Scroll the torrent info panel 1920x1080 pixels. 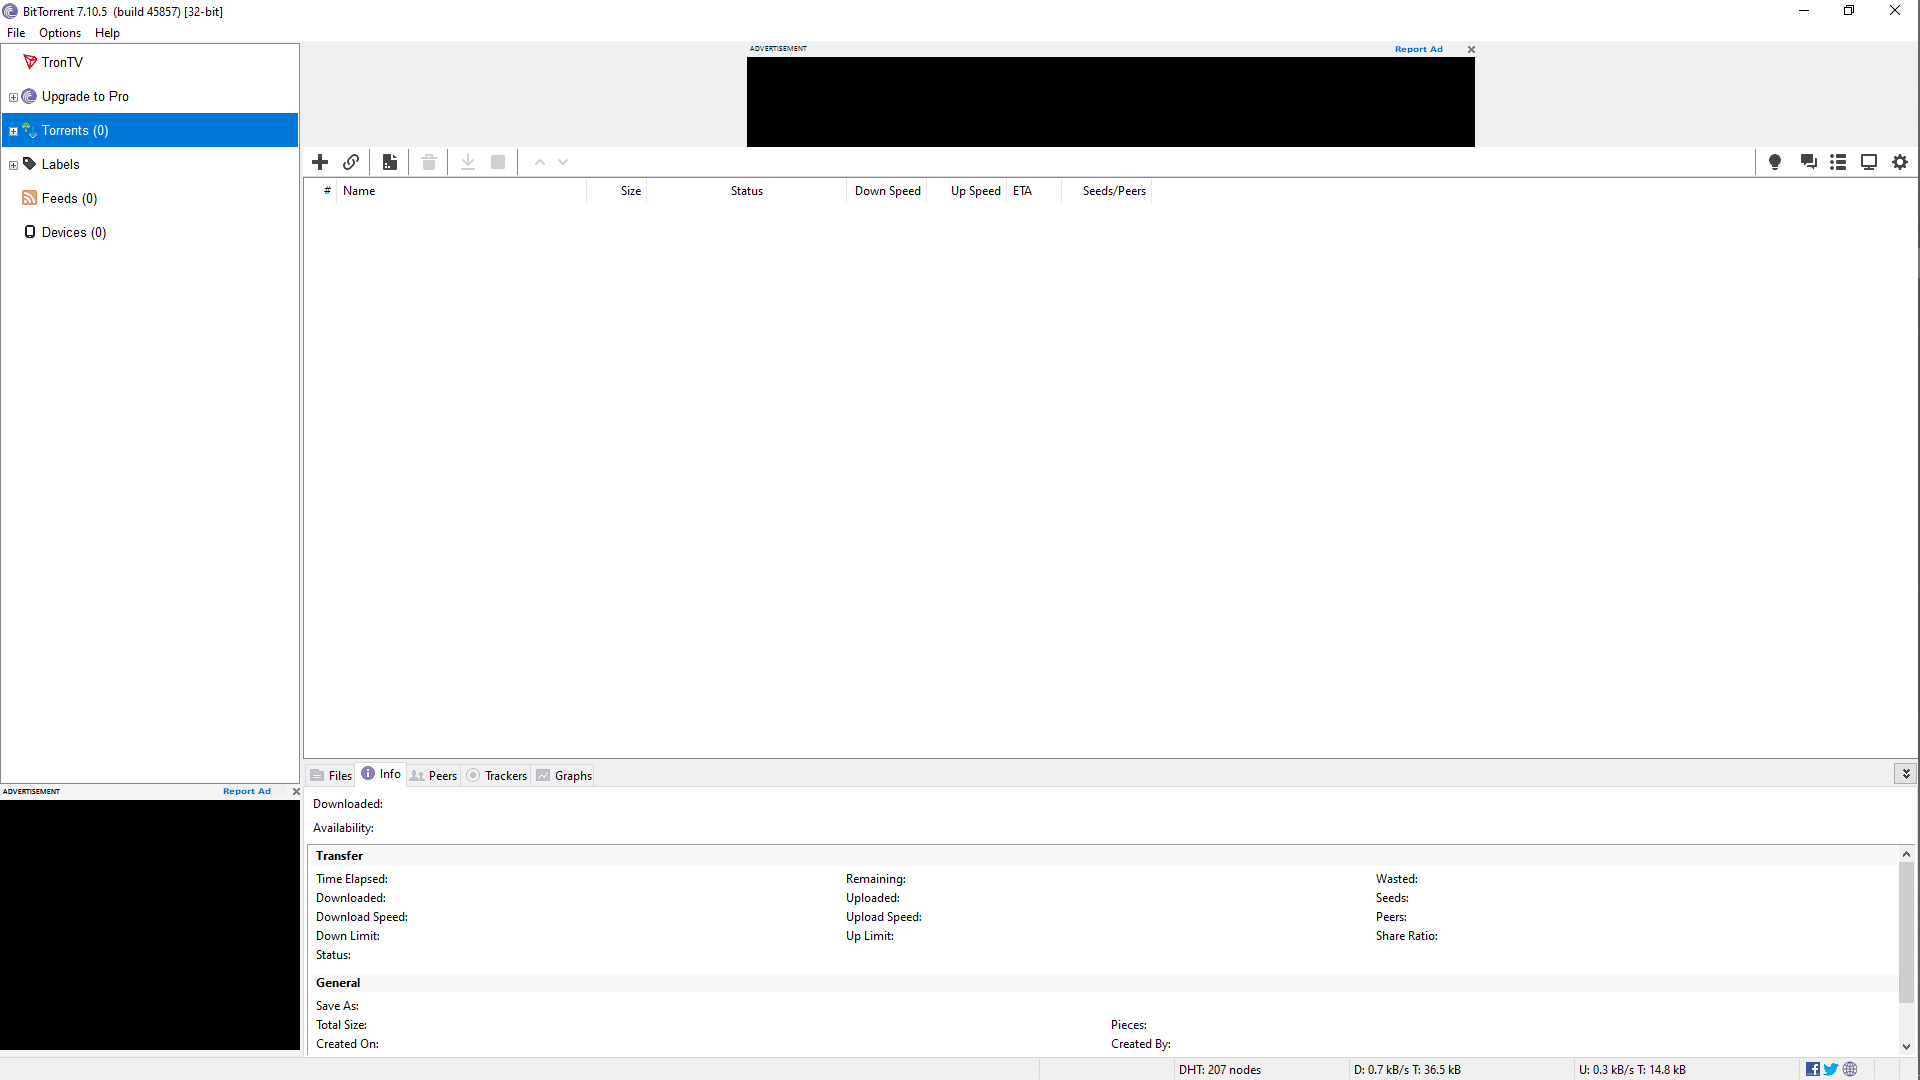[1907, 949]
